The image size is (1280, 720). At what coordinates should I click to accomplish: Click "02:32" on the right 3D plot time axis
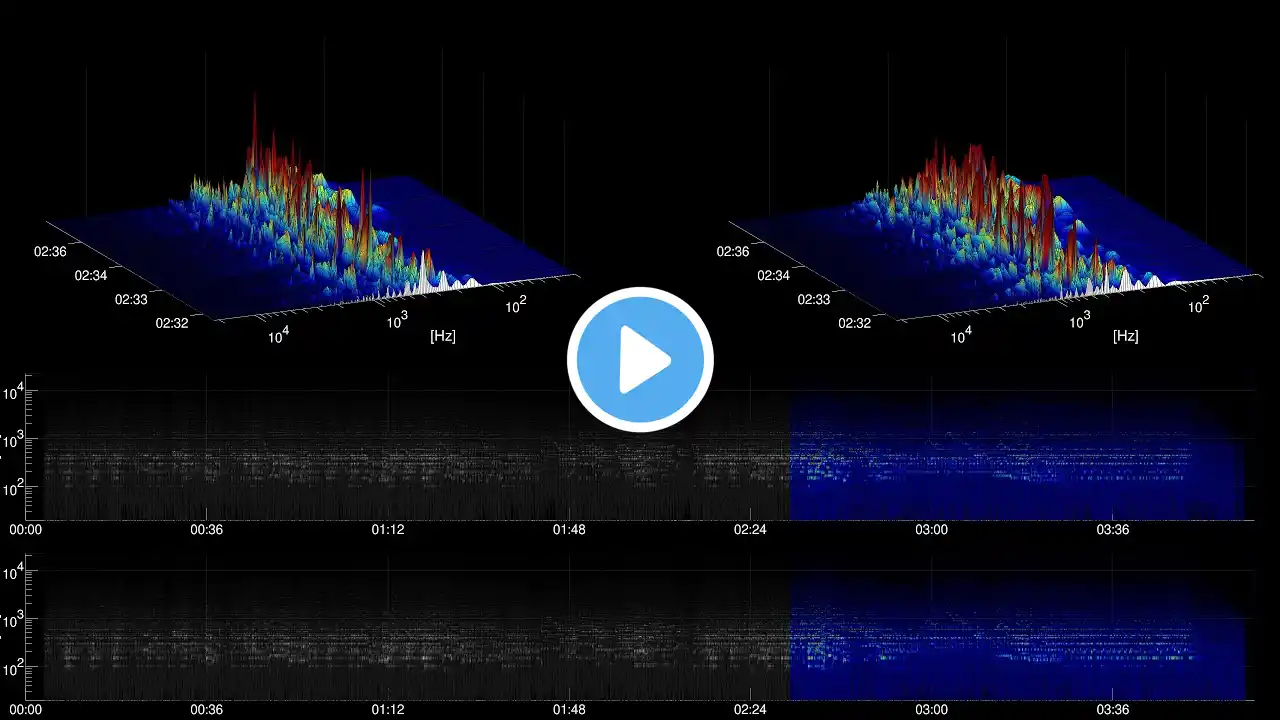[855, 323]
